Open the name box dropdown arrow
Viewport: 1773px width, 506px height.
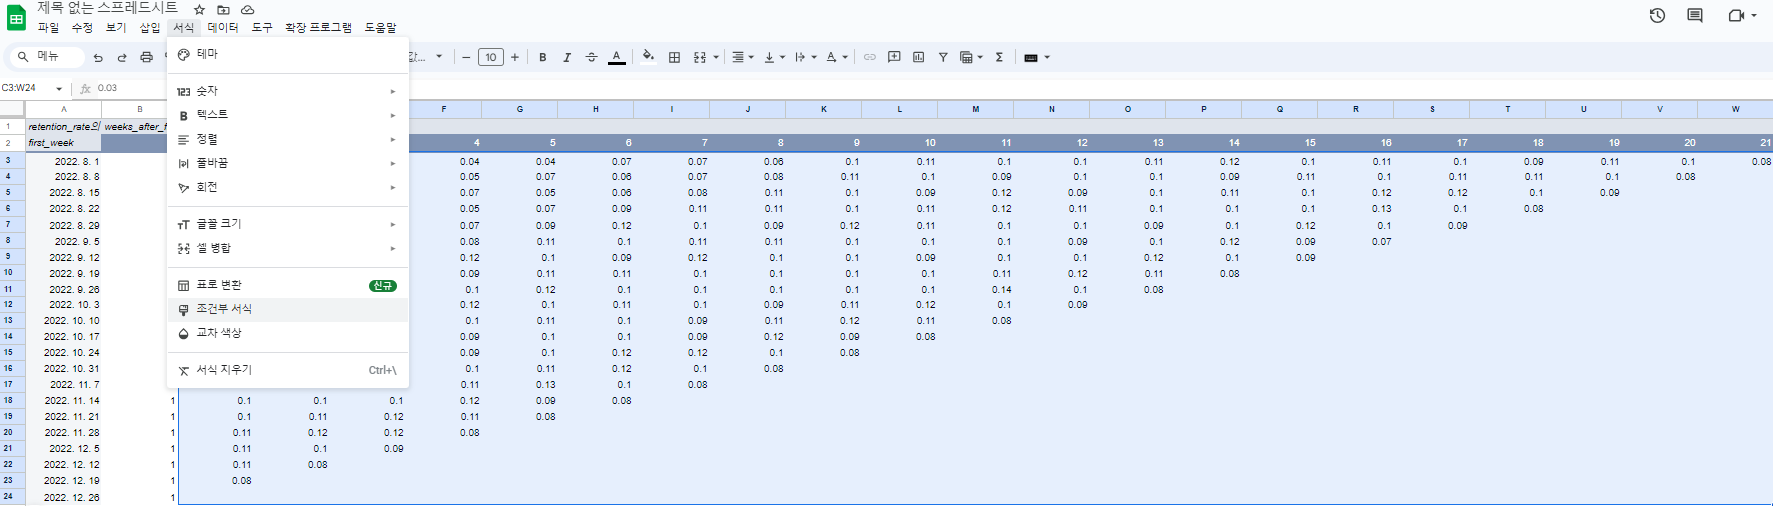(x=59, y=89)
